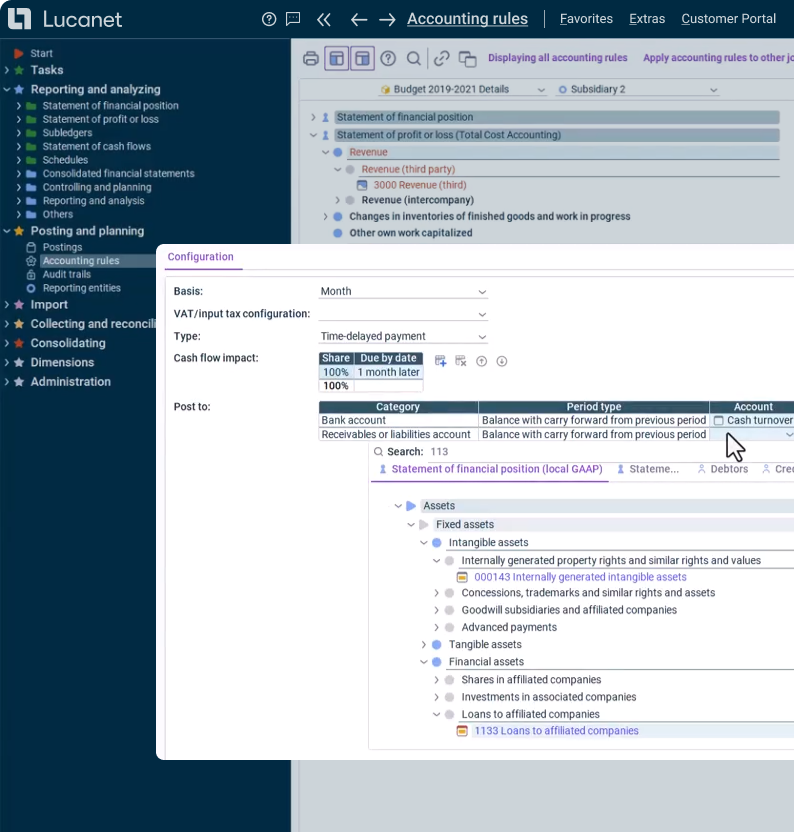Click the Search field containing 113
The image size is (794, 832).
point(439,452)
